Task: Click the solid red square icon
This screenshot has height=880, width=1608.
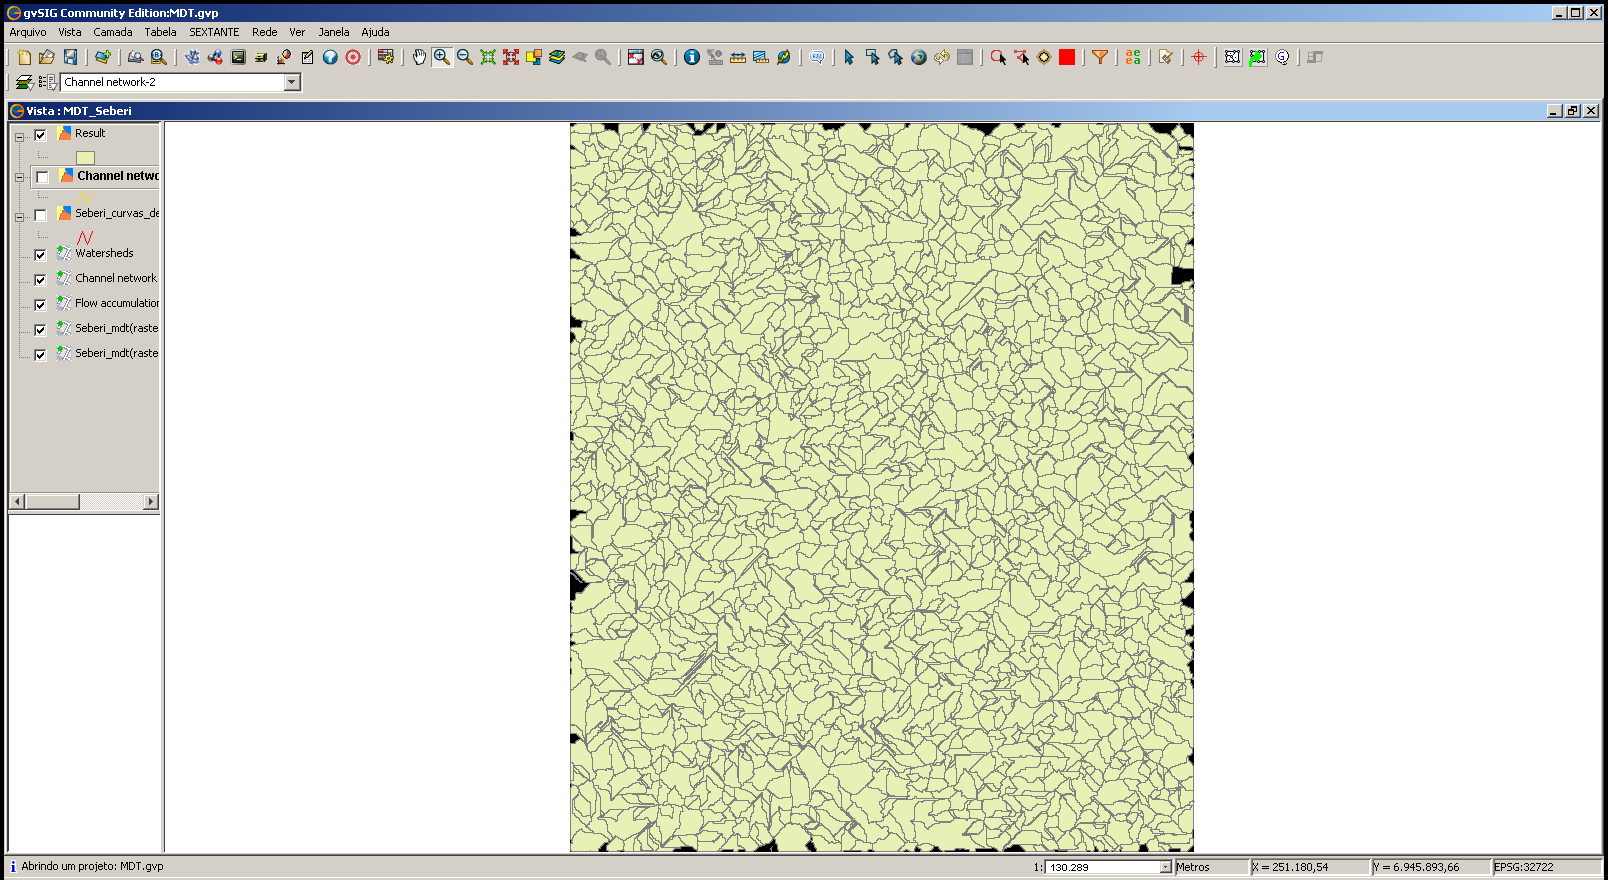Action: (1067, 57)
